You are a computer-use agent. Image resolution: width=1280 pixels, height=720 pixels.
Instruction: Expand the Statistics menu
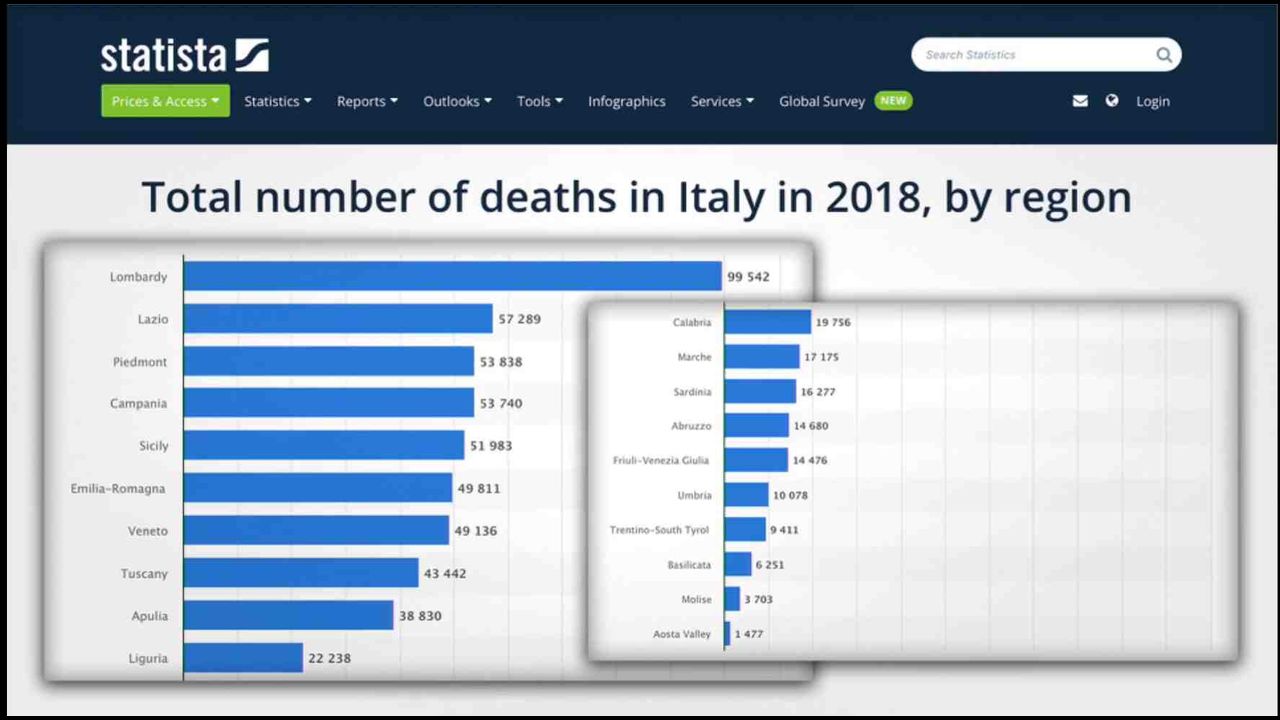[278, 101]
